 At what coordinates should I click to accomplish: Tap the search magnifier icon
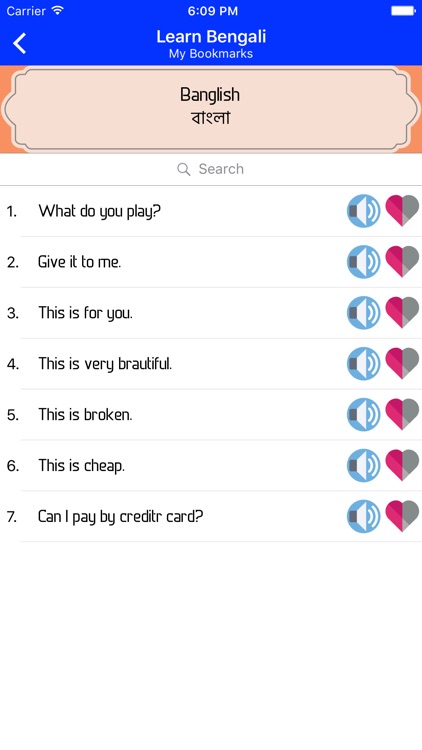(184, 169)
